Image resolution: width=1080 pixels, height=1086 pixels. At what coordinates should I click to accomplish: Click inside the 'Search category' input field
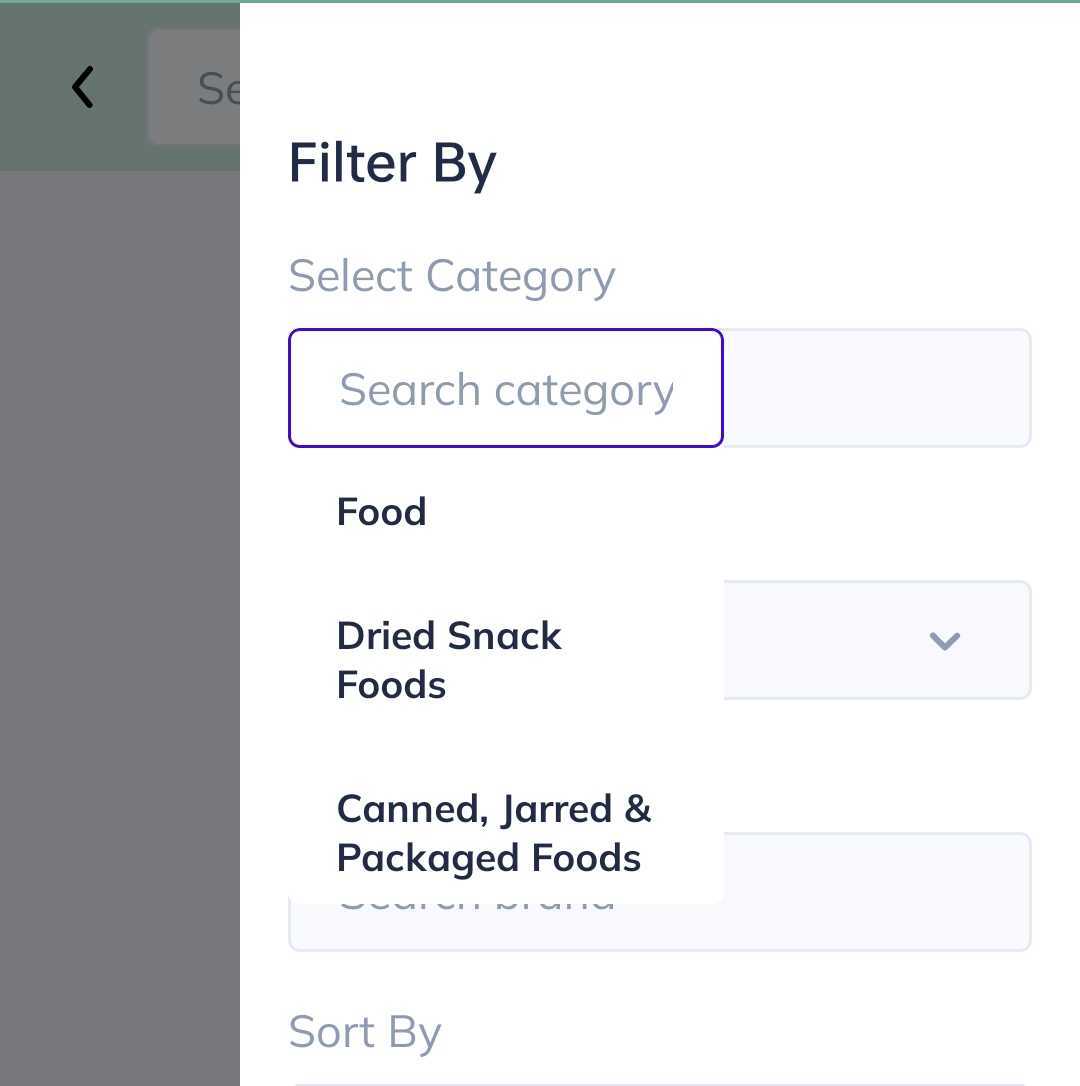[506, 388]
